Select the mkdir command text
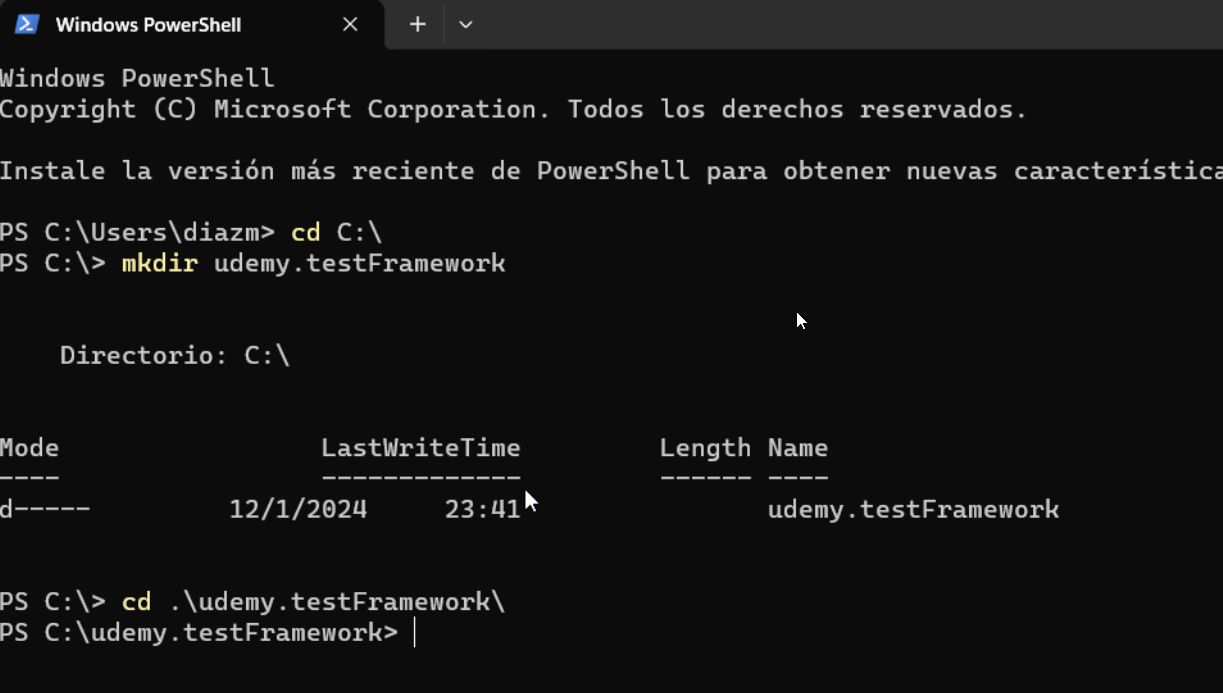Screen dimensions: 1223x693 point(159,263)
